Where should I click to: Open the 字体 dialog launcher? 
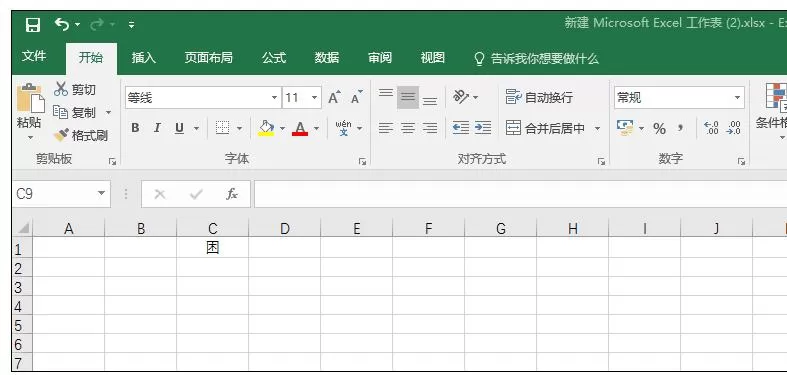pos(362,162)
